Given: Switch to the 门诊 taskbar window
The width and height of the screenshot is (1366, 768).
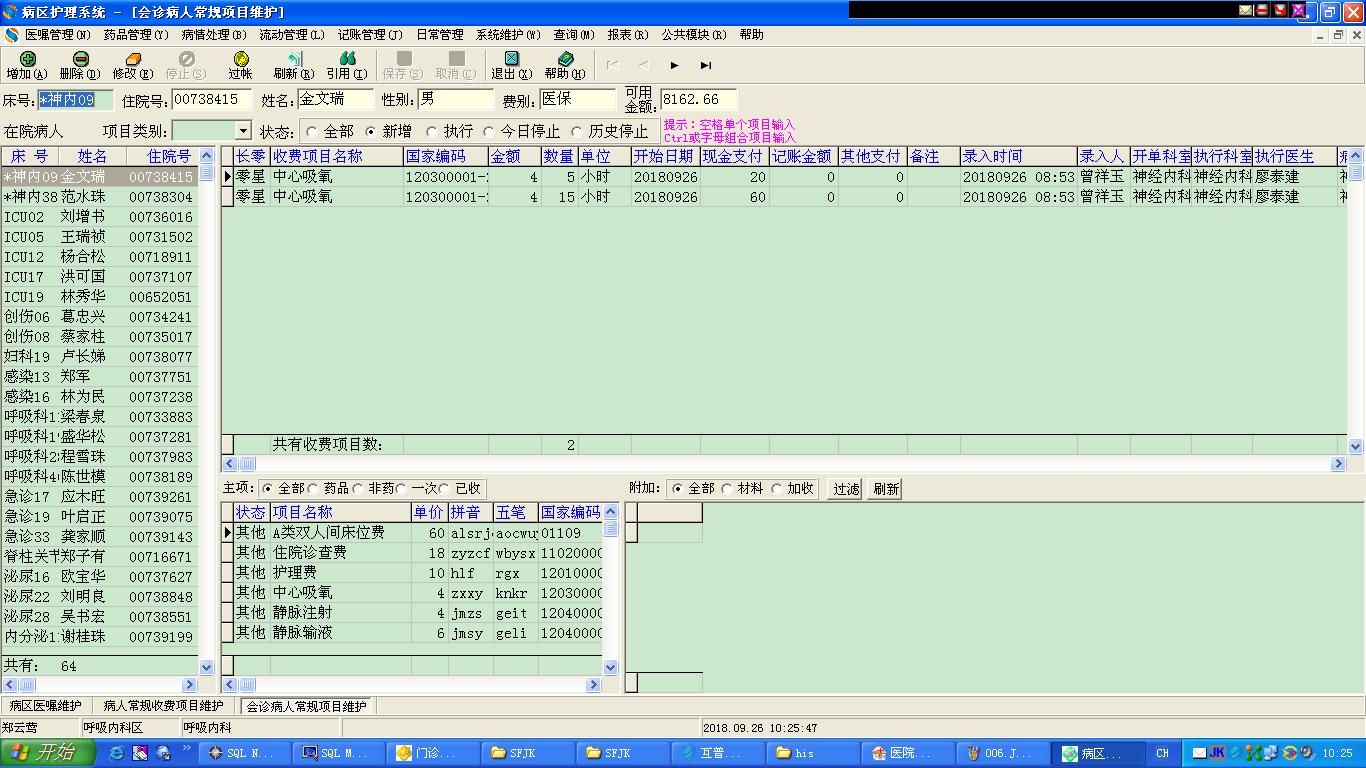Looking at the screenshot, I should (432, 753).
